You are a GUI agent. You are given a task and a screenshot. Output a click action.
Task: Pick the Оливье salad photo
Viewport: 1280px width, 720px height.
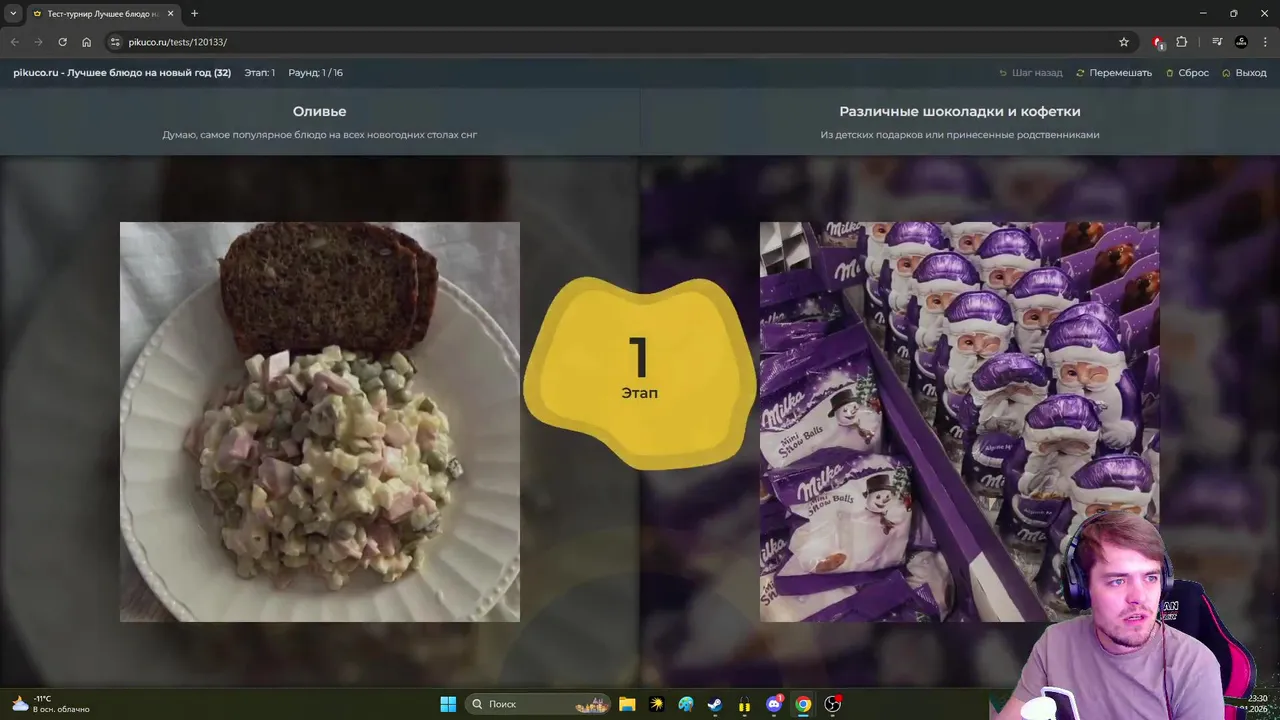[320, 422]
